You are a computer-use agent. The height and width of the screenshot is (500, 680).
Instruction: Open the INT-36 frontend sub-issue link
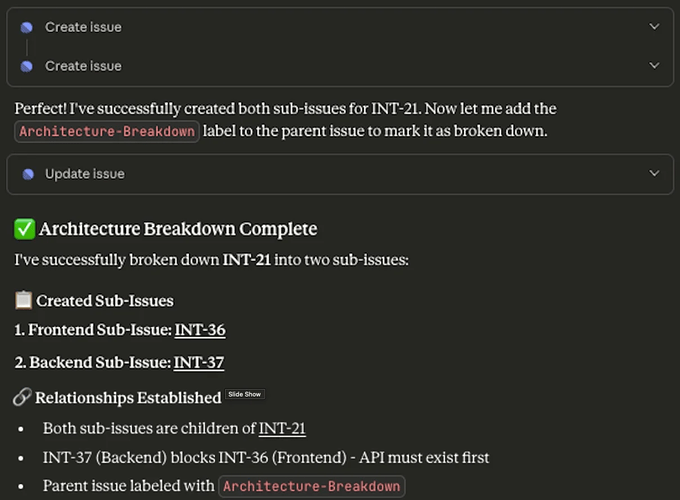click(200, 330)
